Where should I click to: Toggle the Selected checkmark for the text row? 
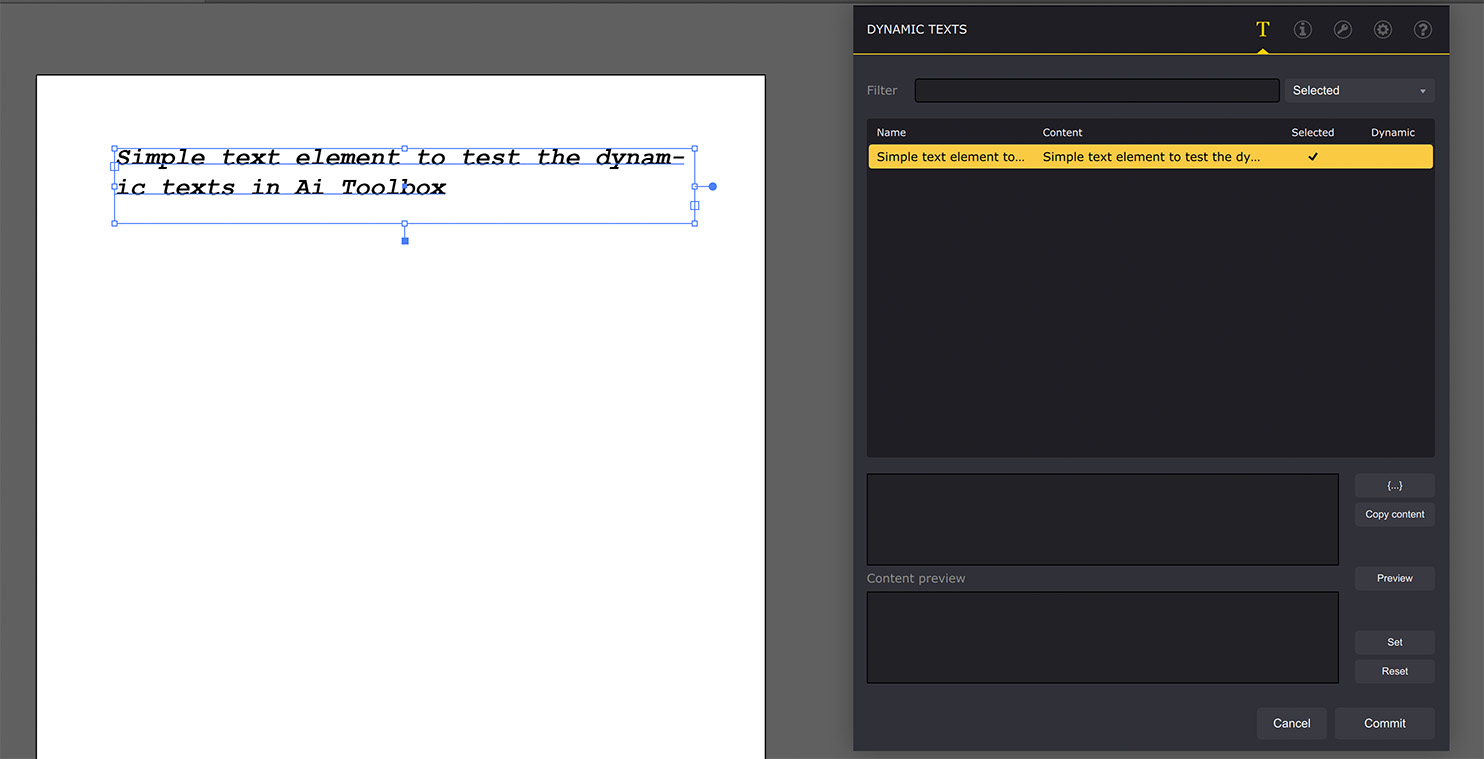pyautogui.click(x=1313, y=156)
